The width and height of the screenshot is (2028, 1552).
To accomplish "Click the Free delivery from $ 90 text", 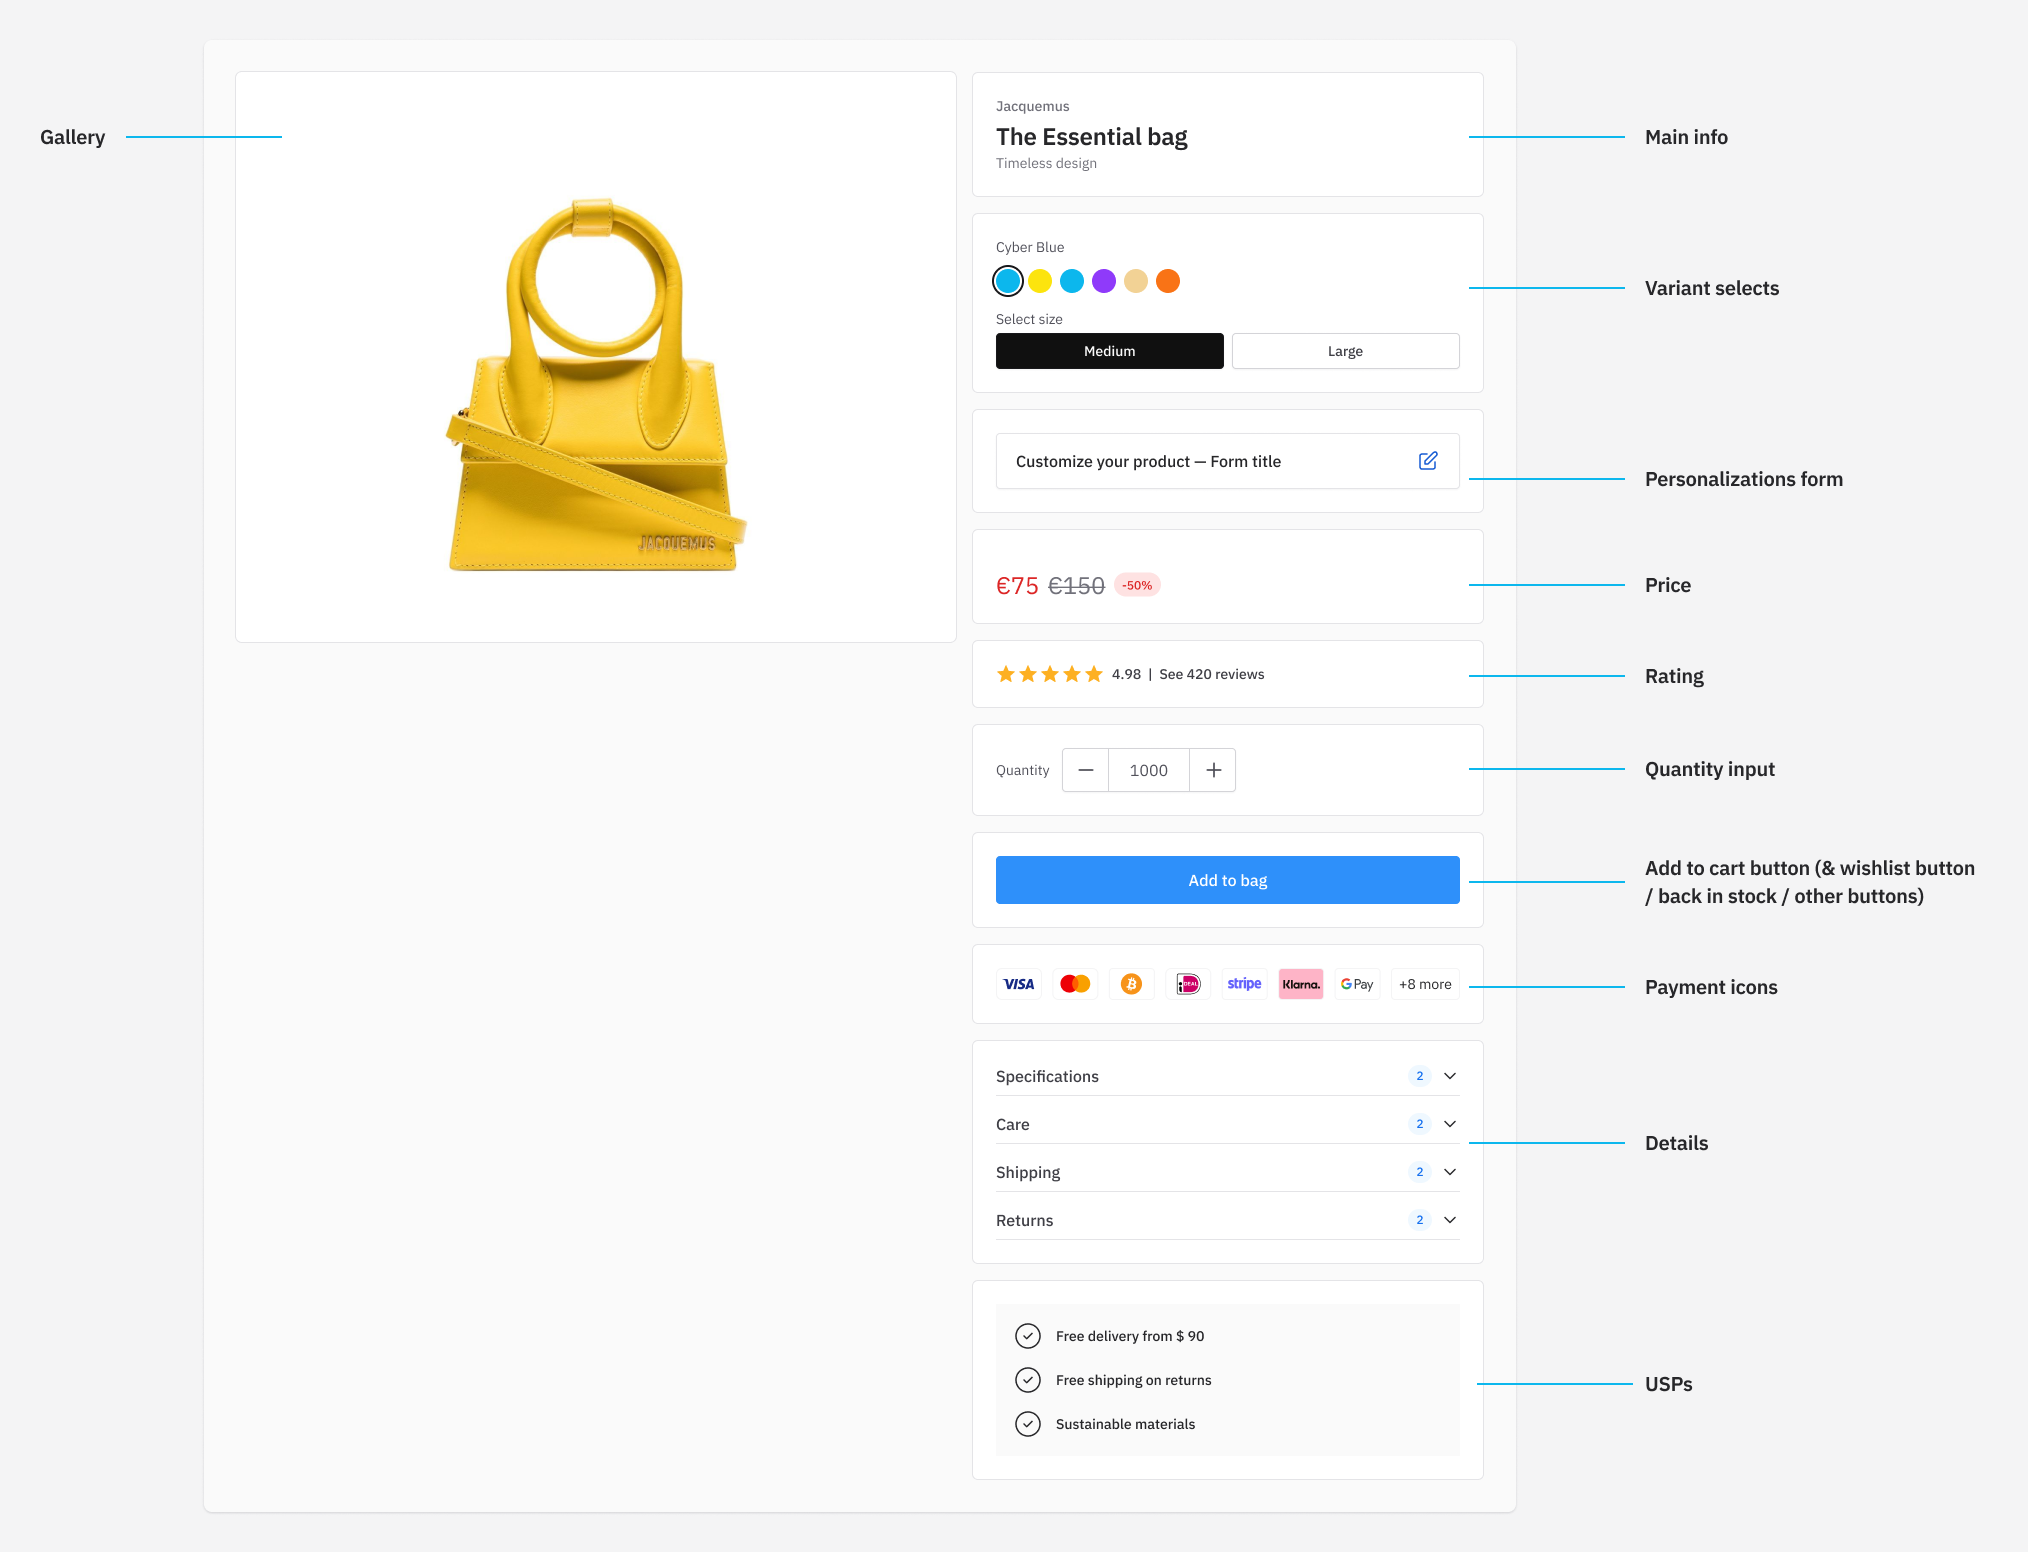I will (x=1130, y=1336).
